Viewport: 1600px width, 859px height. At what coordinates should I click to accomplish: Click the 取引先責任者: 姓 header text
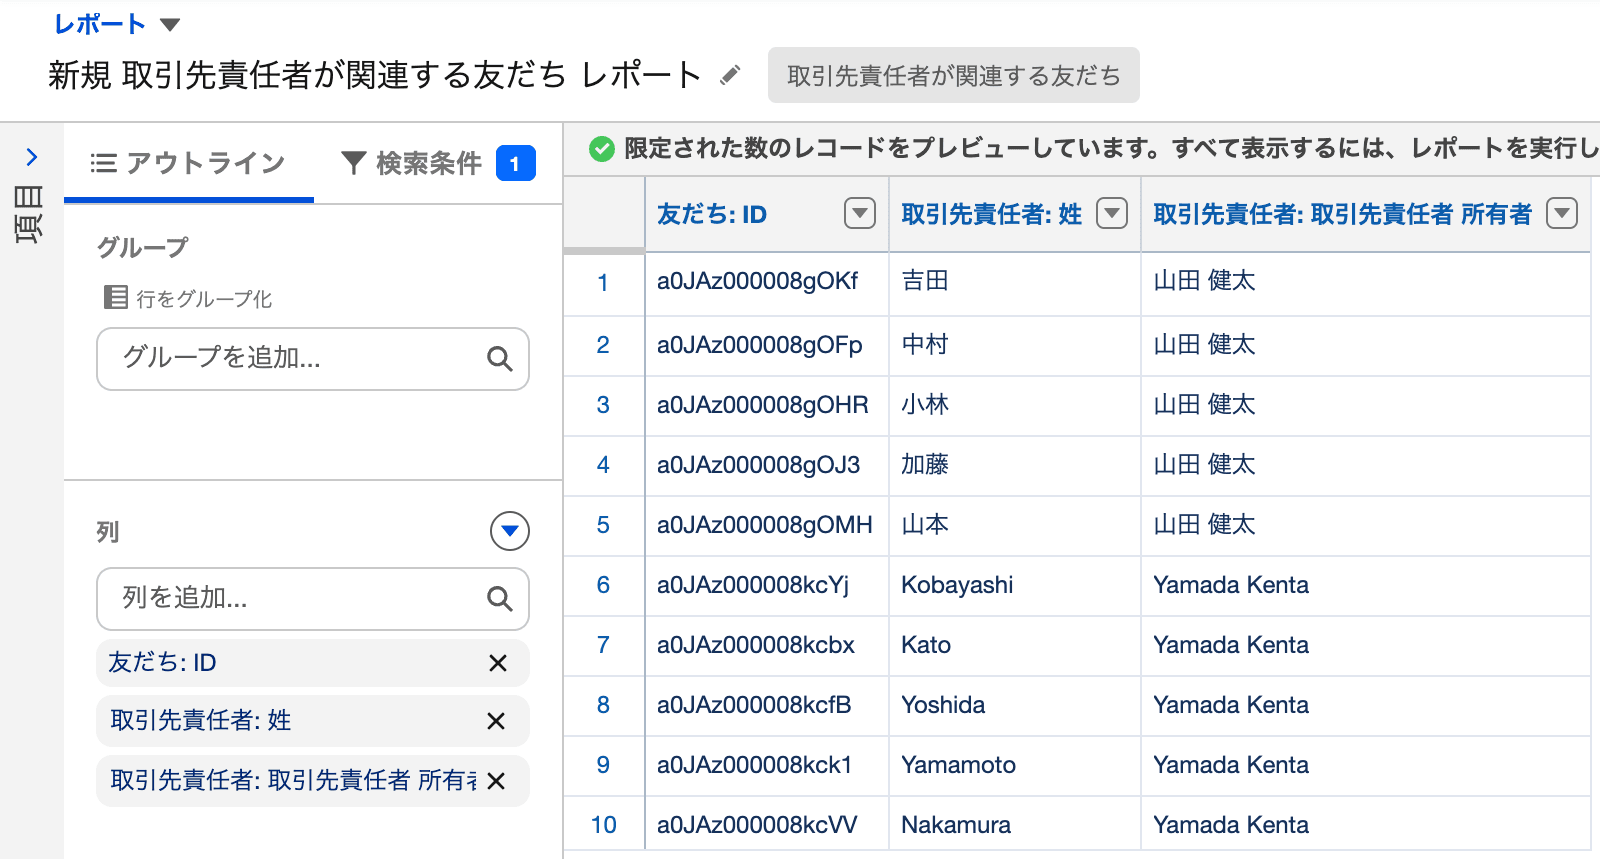[992, 214]
